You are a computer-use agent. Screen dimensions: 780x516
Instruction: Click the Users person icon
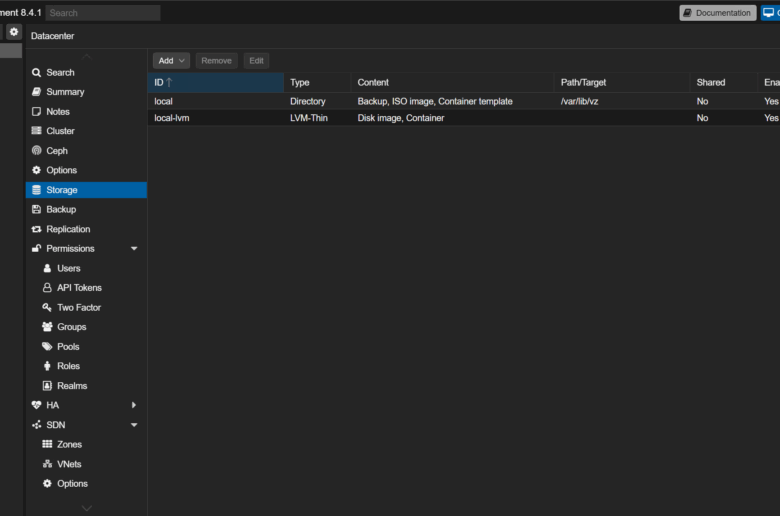[x=47, y=268]
